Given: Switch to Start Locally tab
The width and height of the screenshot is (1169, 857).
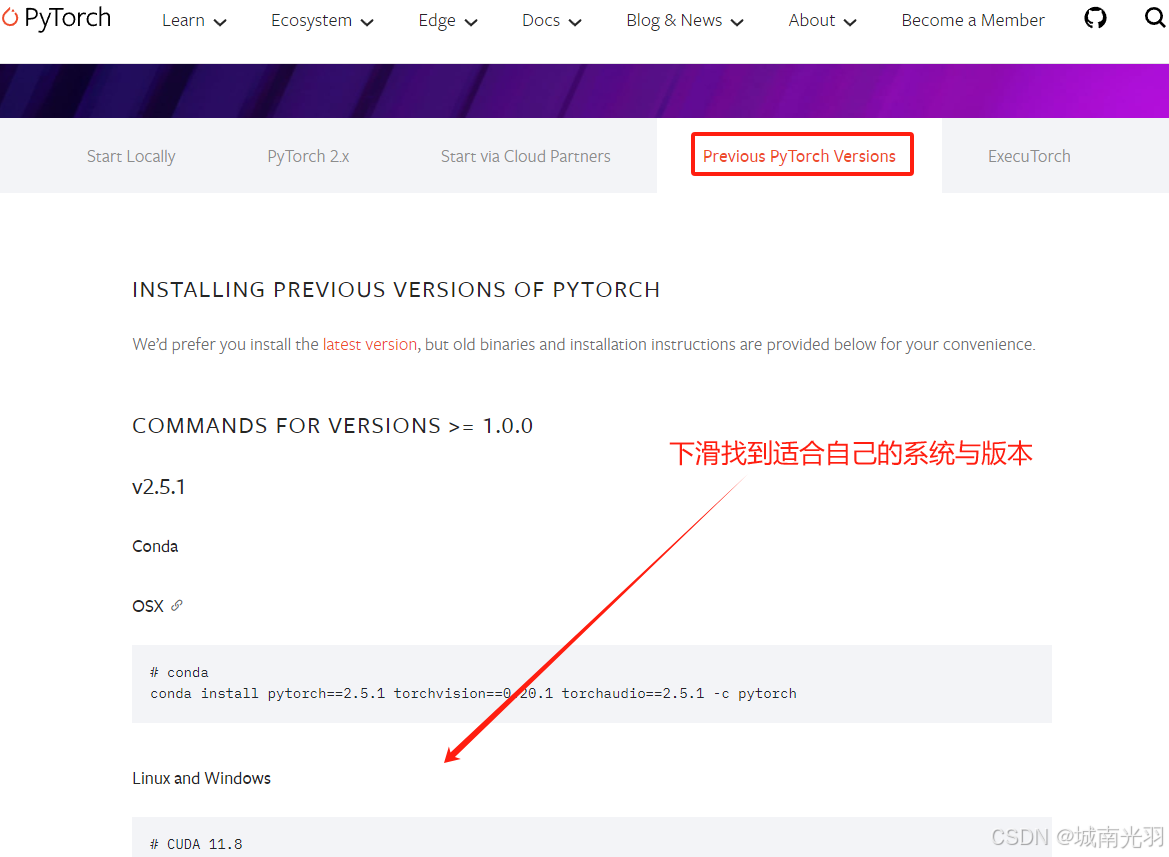Looking at the screenshot, I should (x=131, y=156).
